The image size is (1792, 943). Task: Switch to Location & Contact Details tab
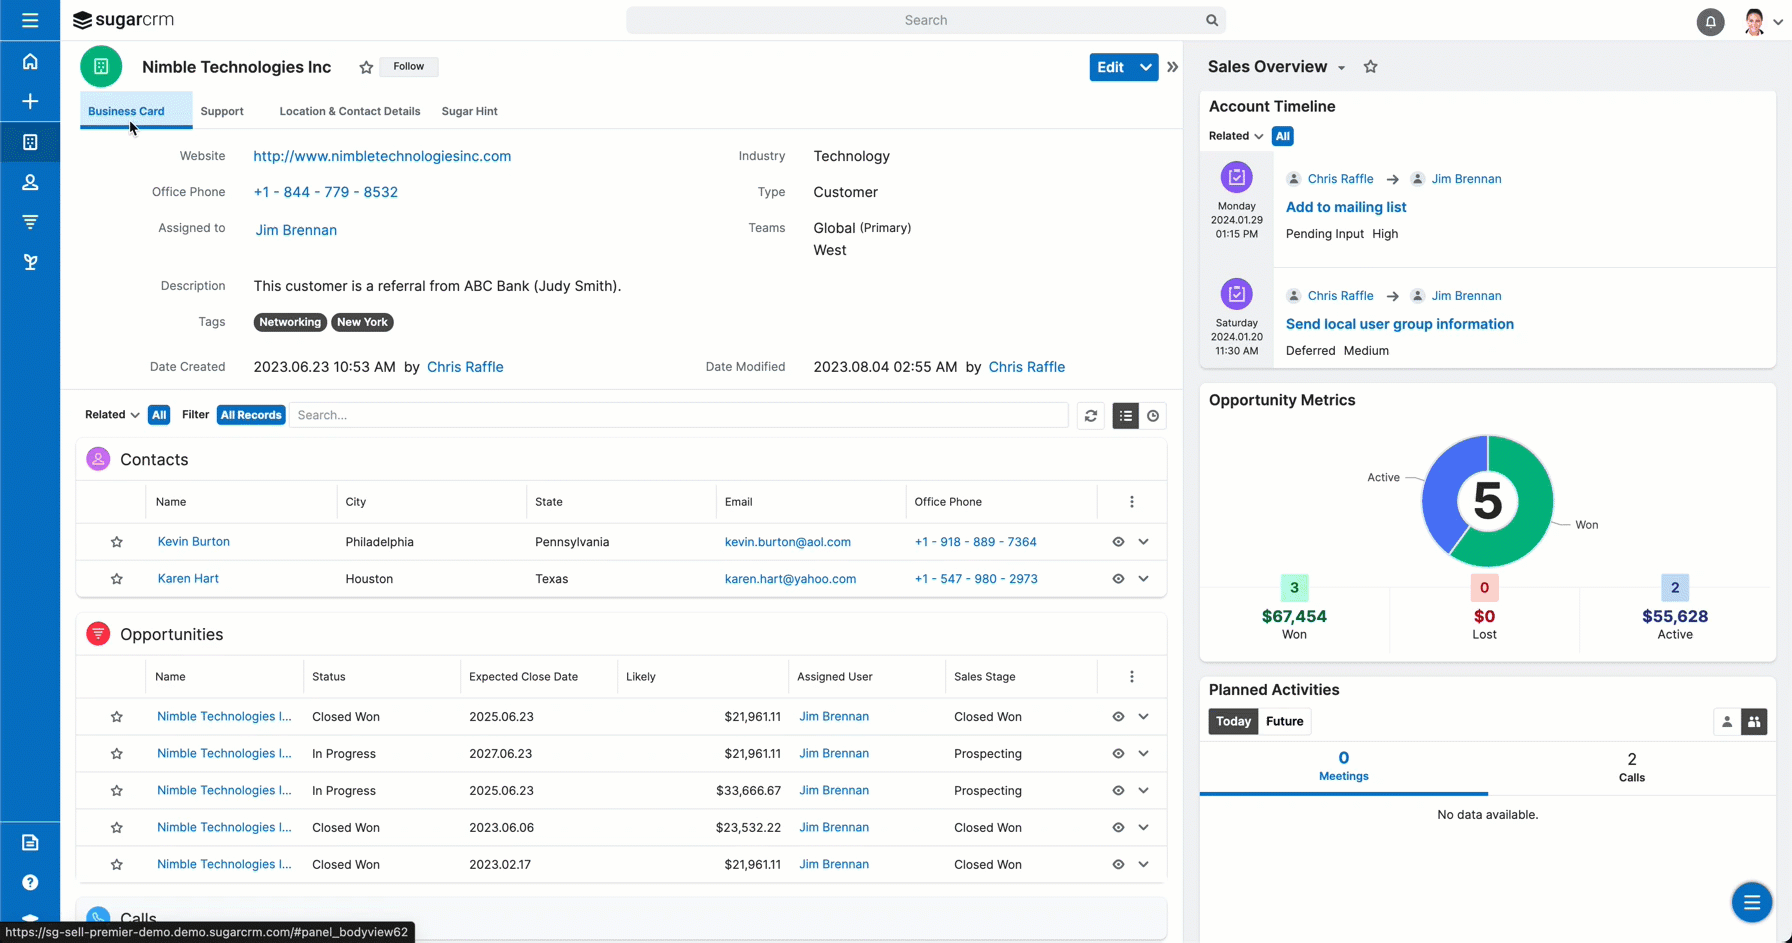[350, 111]
